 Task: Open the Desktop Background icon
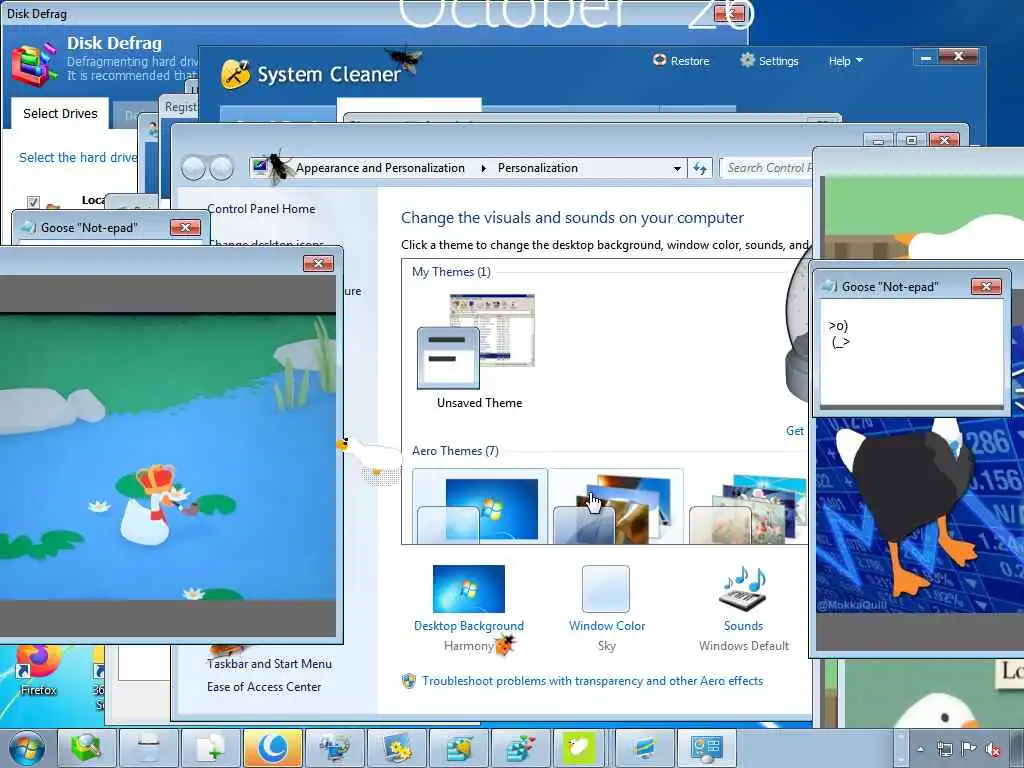coord(469,588)
